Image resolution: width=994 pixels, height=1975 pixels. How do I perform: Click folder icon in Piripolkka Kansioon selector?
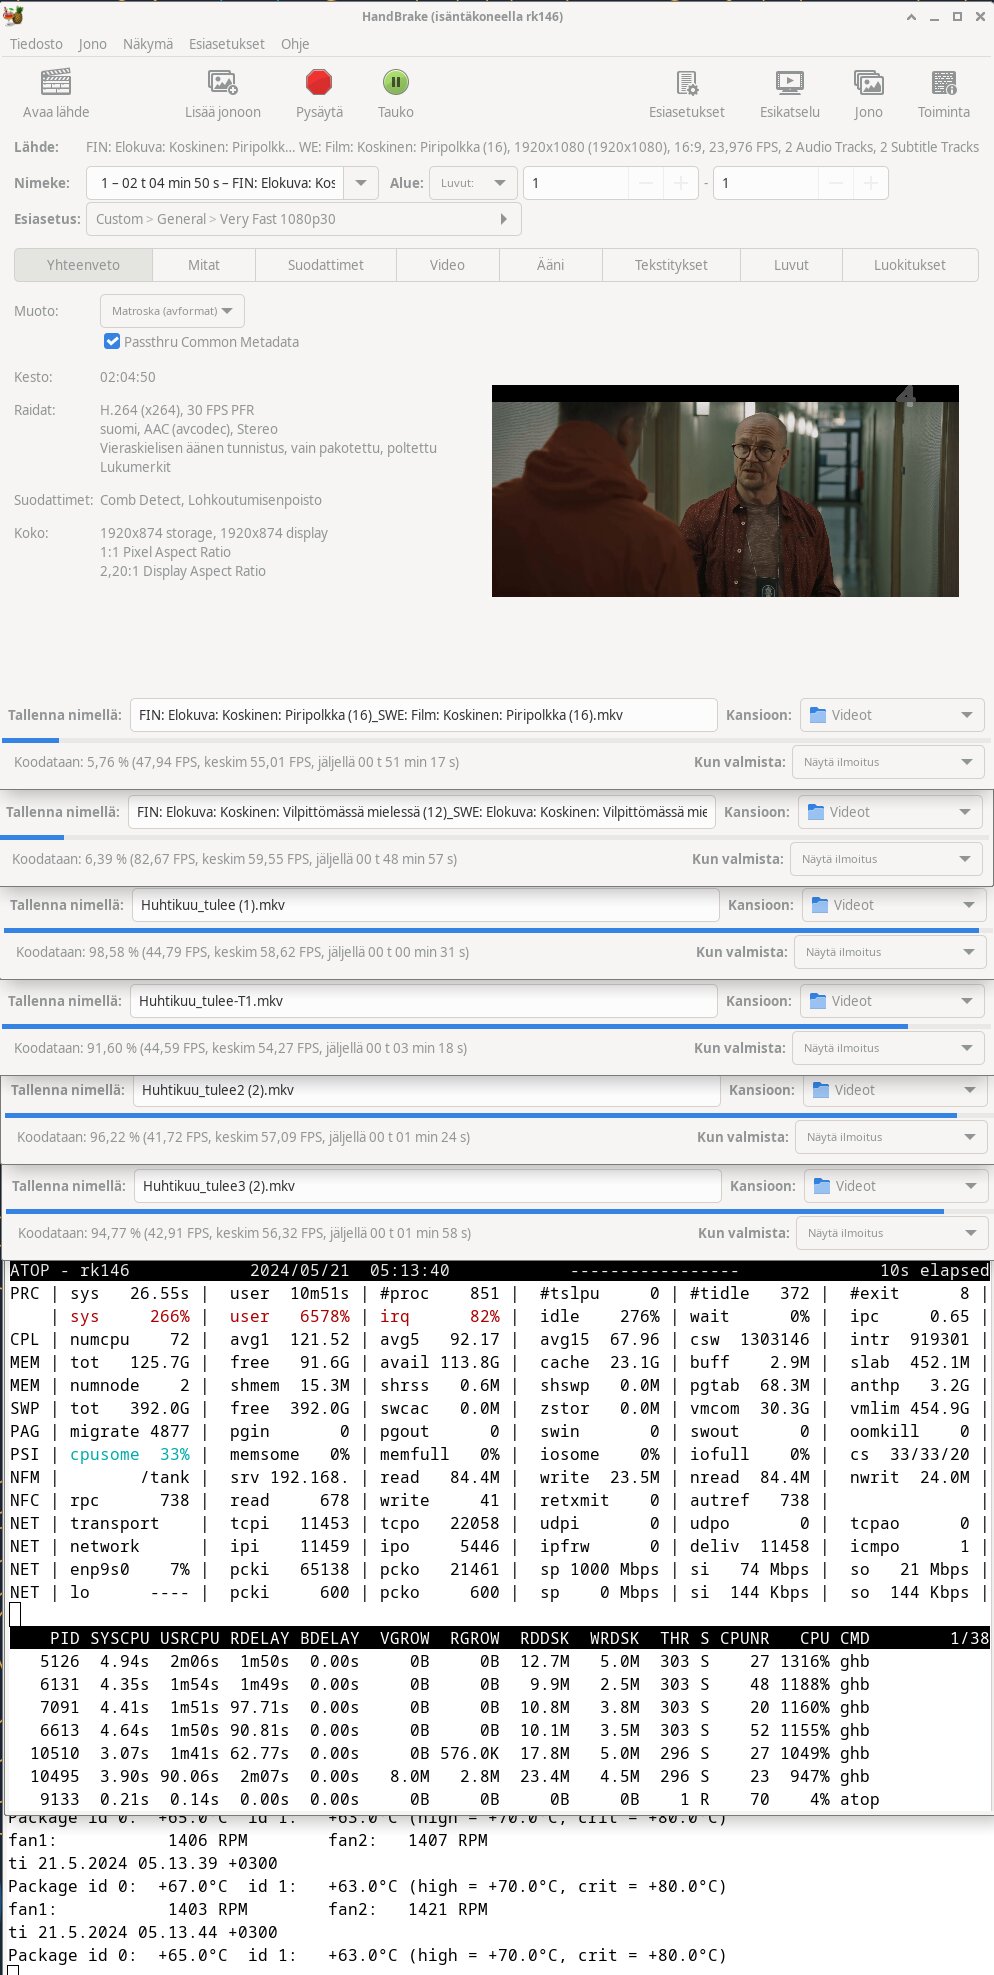818,715
